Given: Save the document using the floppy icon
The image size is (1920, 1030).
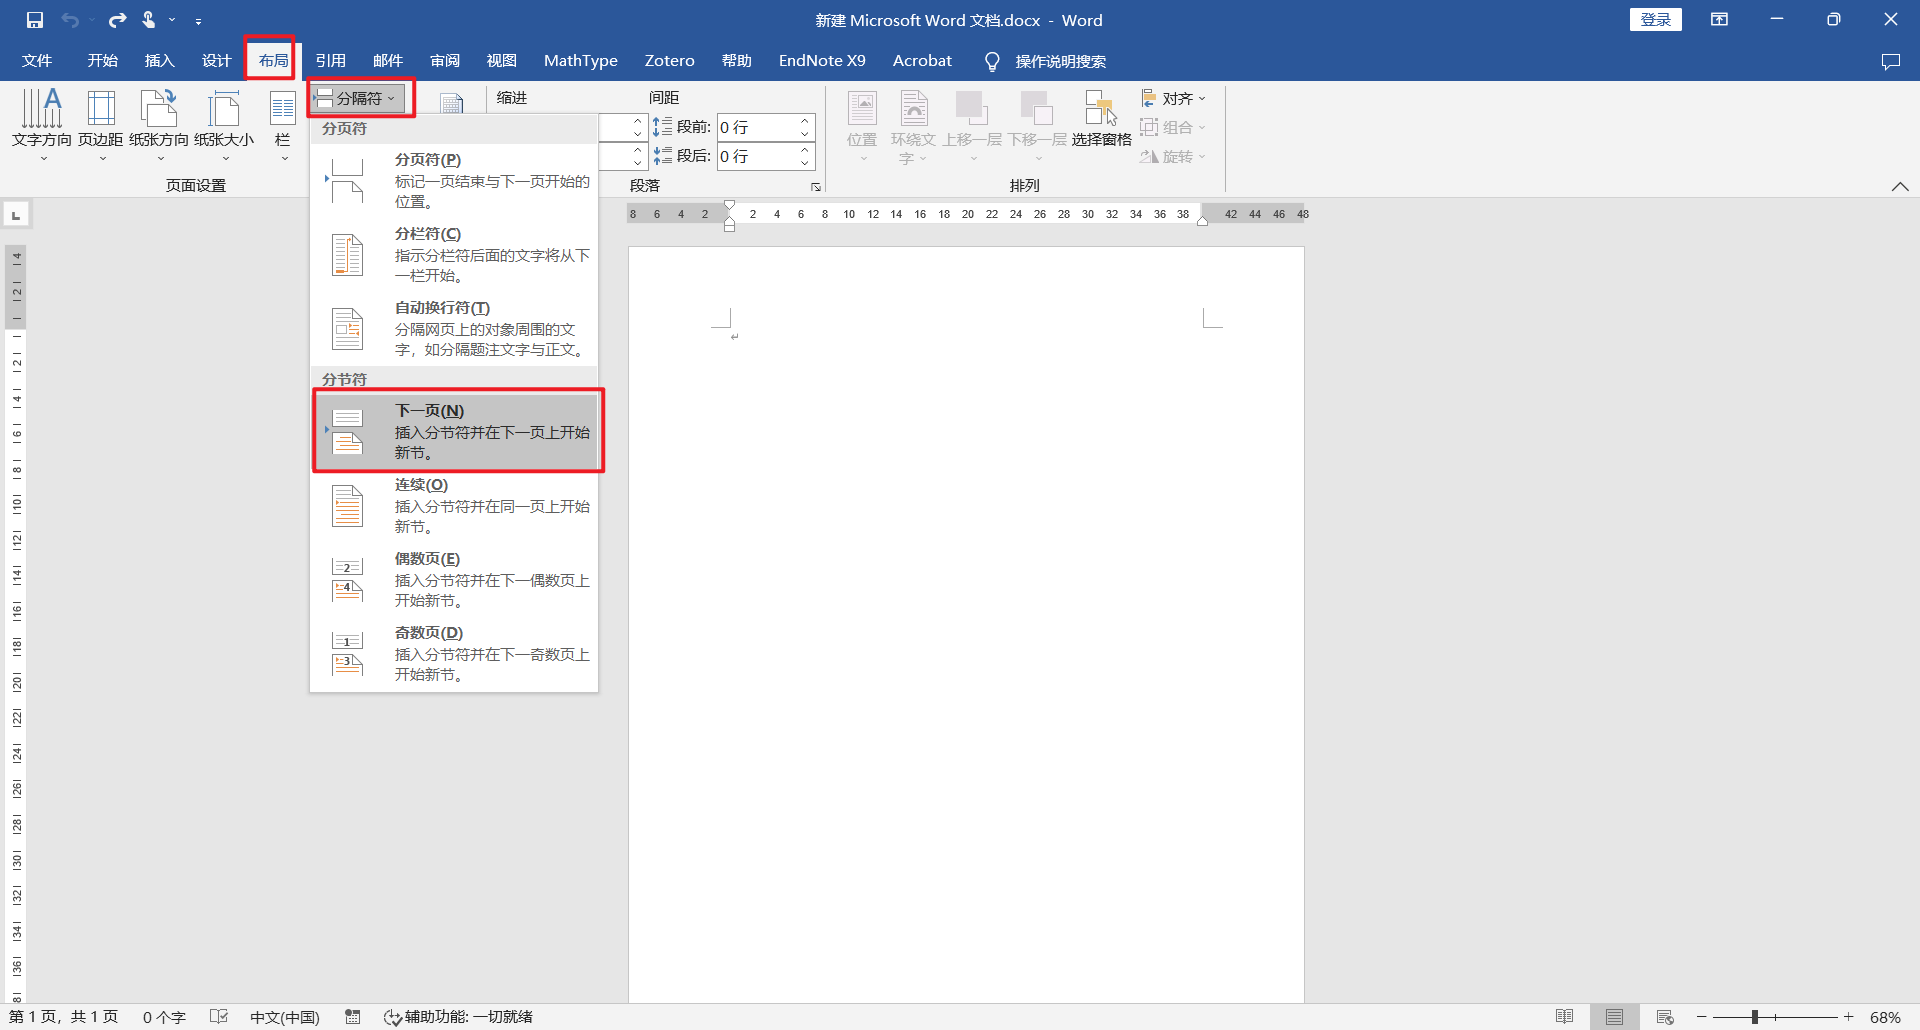Looking at the screenshot, I should point(35,20).
